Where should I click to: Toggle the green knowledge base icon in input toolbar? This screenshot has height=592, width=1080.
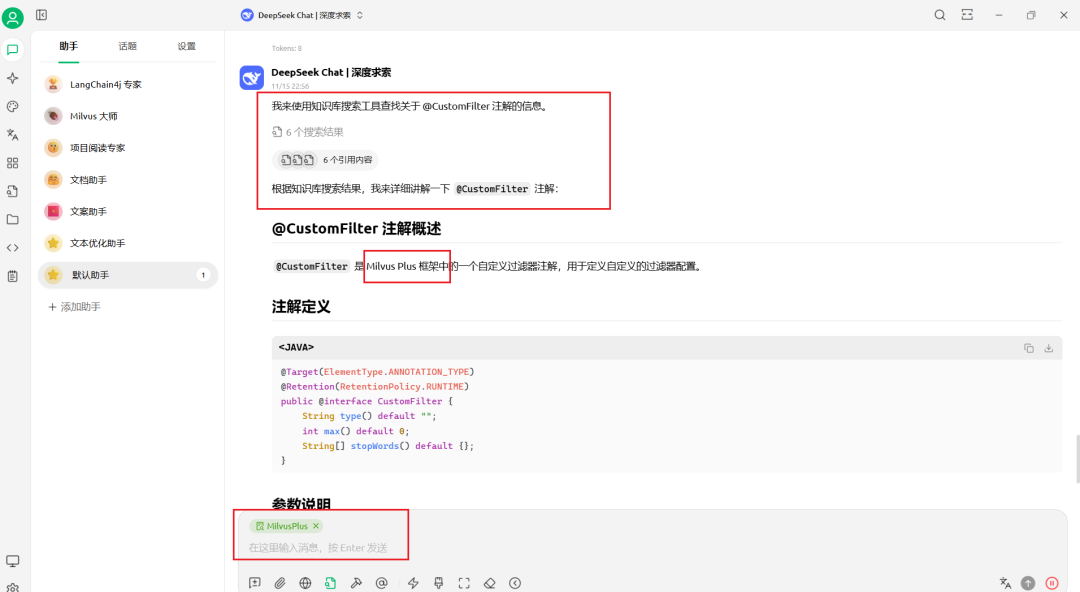click(331, 583)
